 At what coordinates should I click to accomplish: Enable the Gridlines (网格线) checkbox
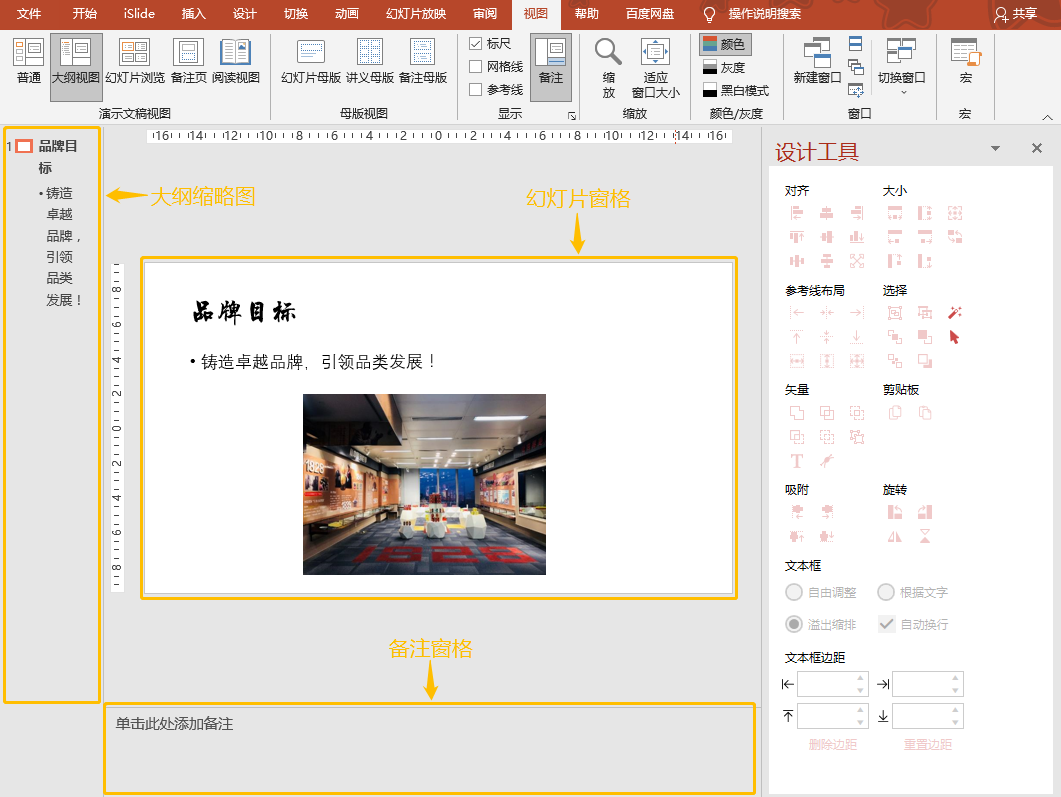[476, 66]
